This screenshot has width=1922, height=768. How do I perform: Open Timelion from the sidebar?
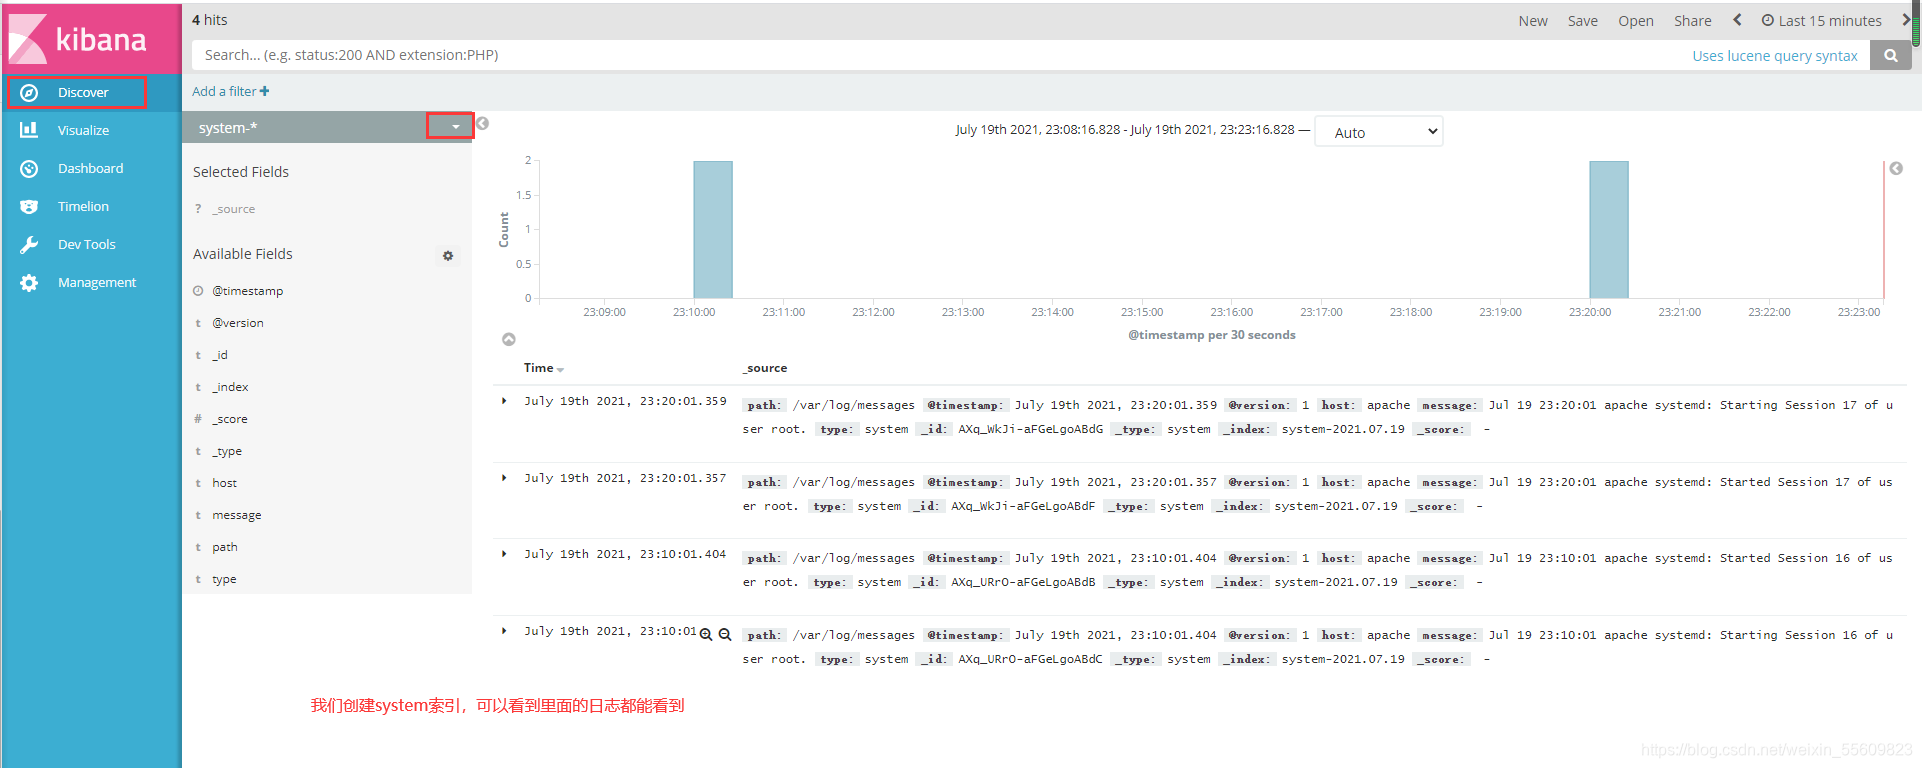[83, 207]
